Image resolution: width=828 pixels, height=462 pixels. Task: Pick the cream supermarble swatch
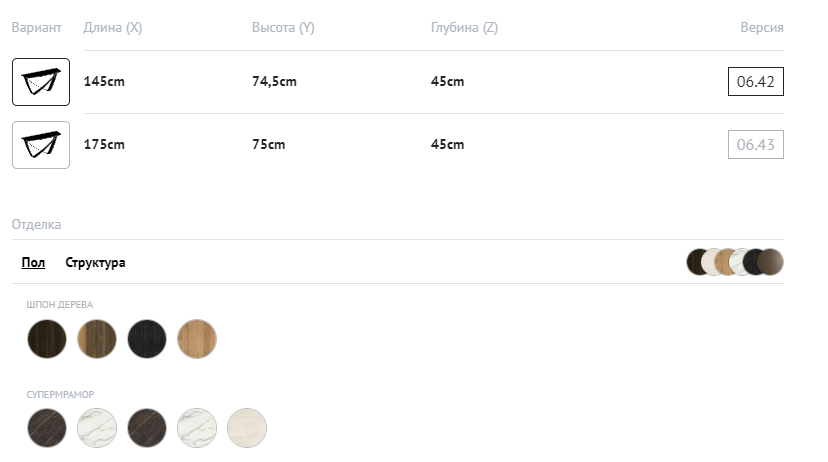coord(247,428)
